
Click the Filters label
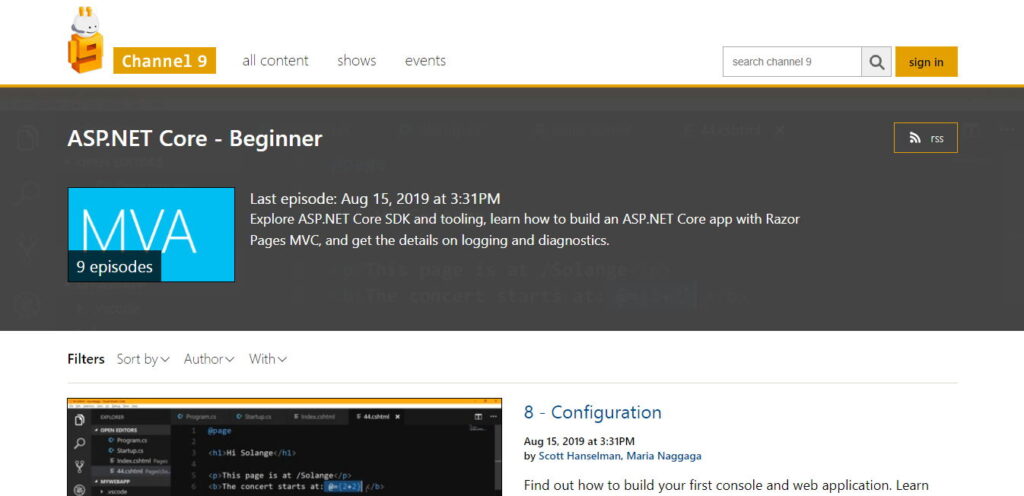[86, 359]
